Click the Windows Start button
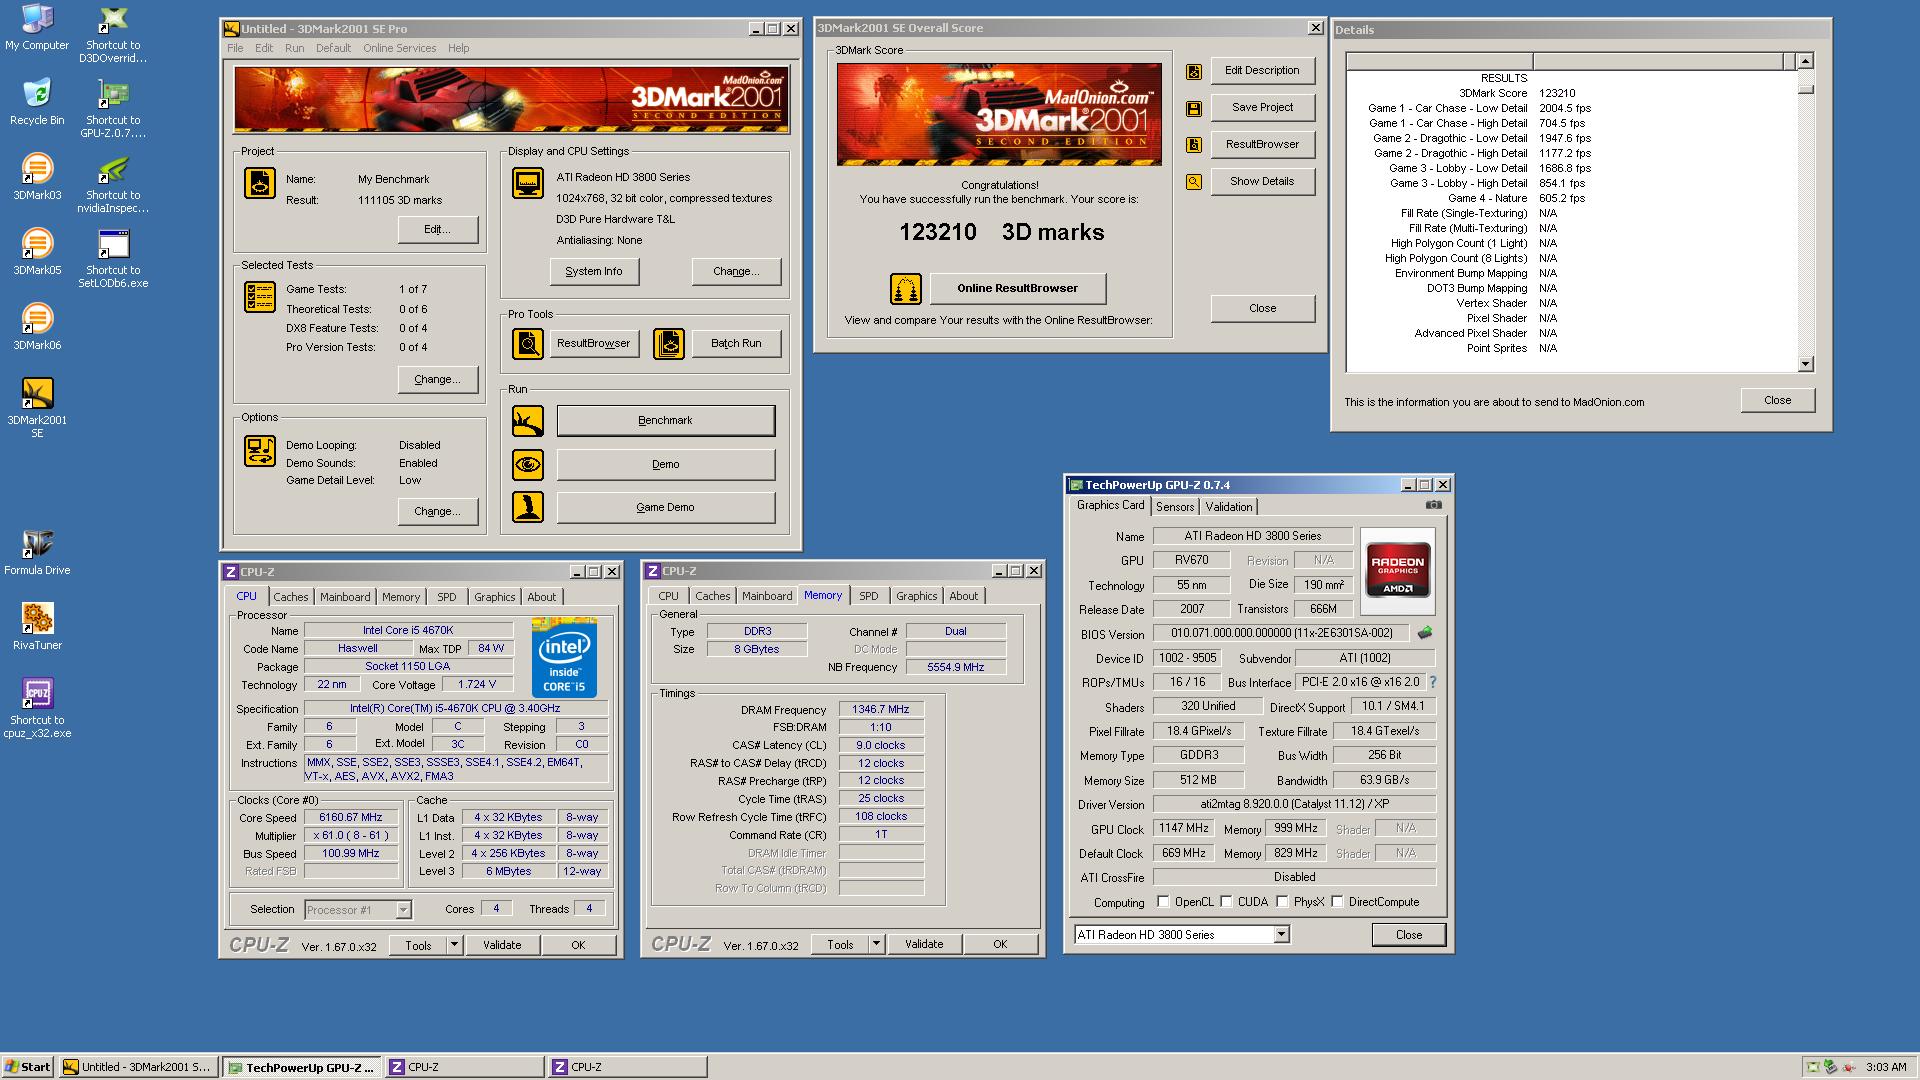The height and width of the screenshot is (1080, 1920). (x=28, y=1067)
